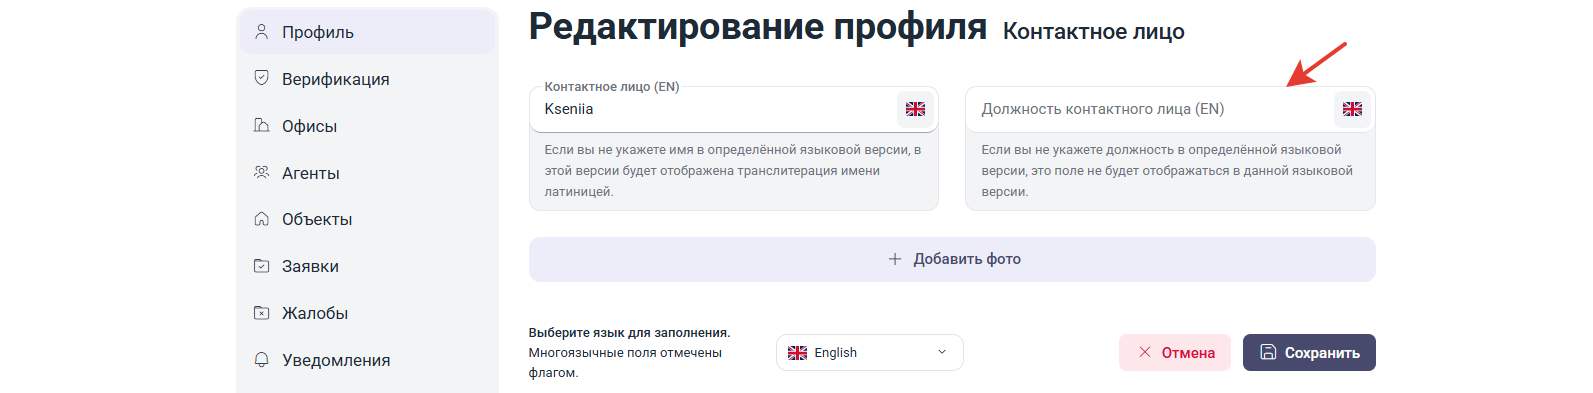Click the bell icon beside Уведомления

point(262,360)
